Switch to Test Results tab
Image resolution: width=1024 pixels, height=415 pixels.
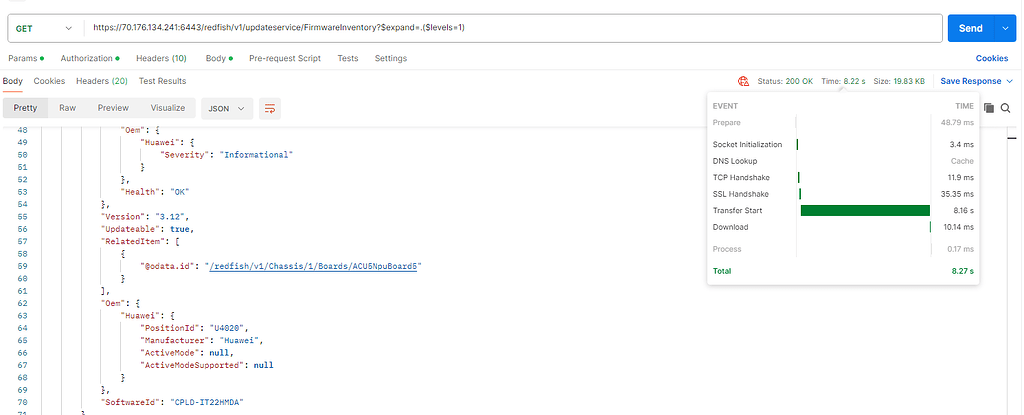click(x=162, y=81)
